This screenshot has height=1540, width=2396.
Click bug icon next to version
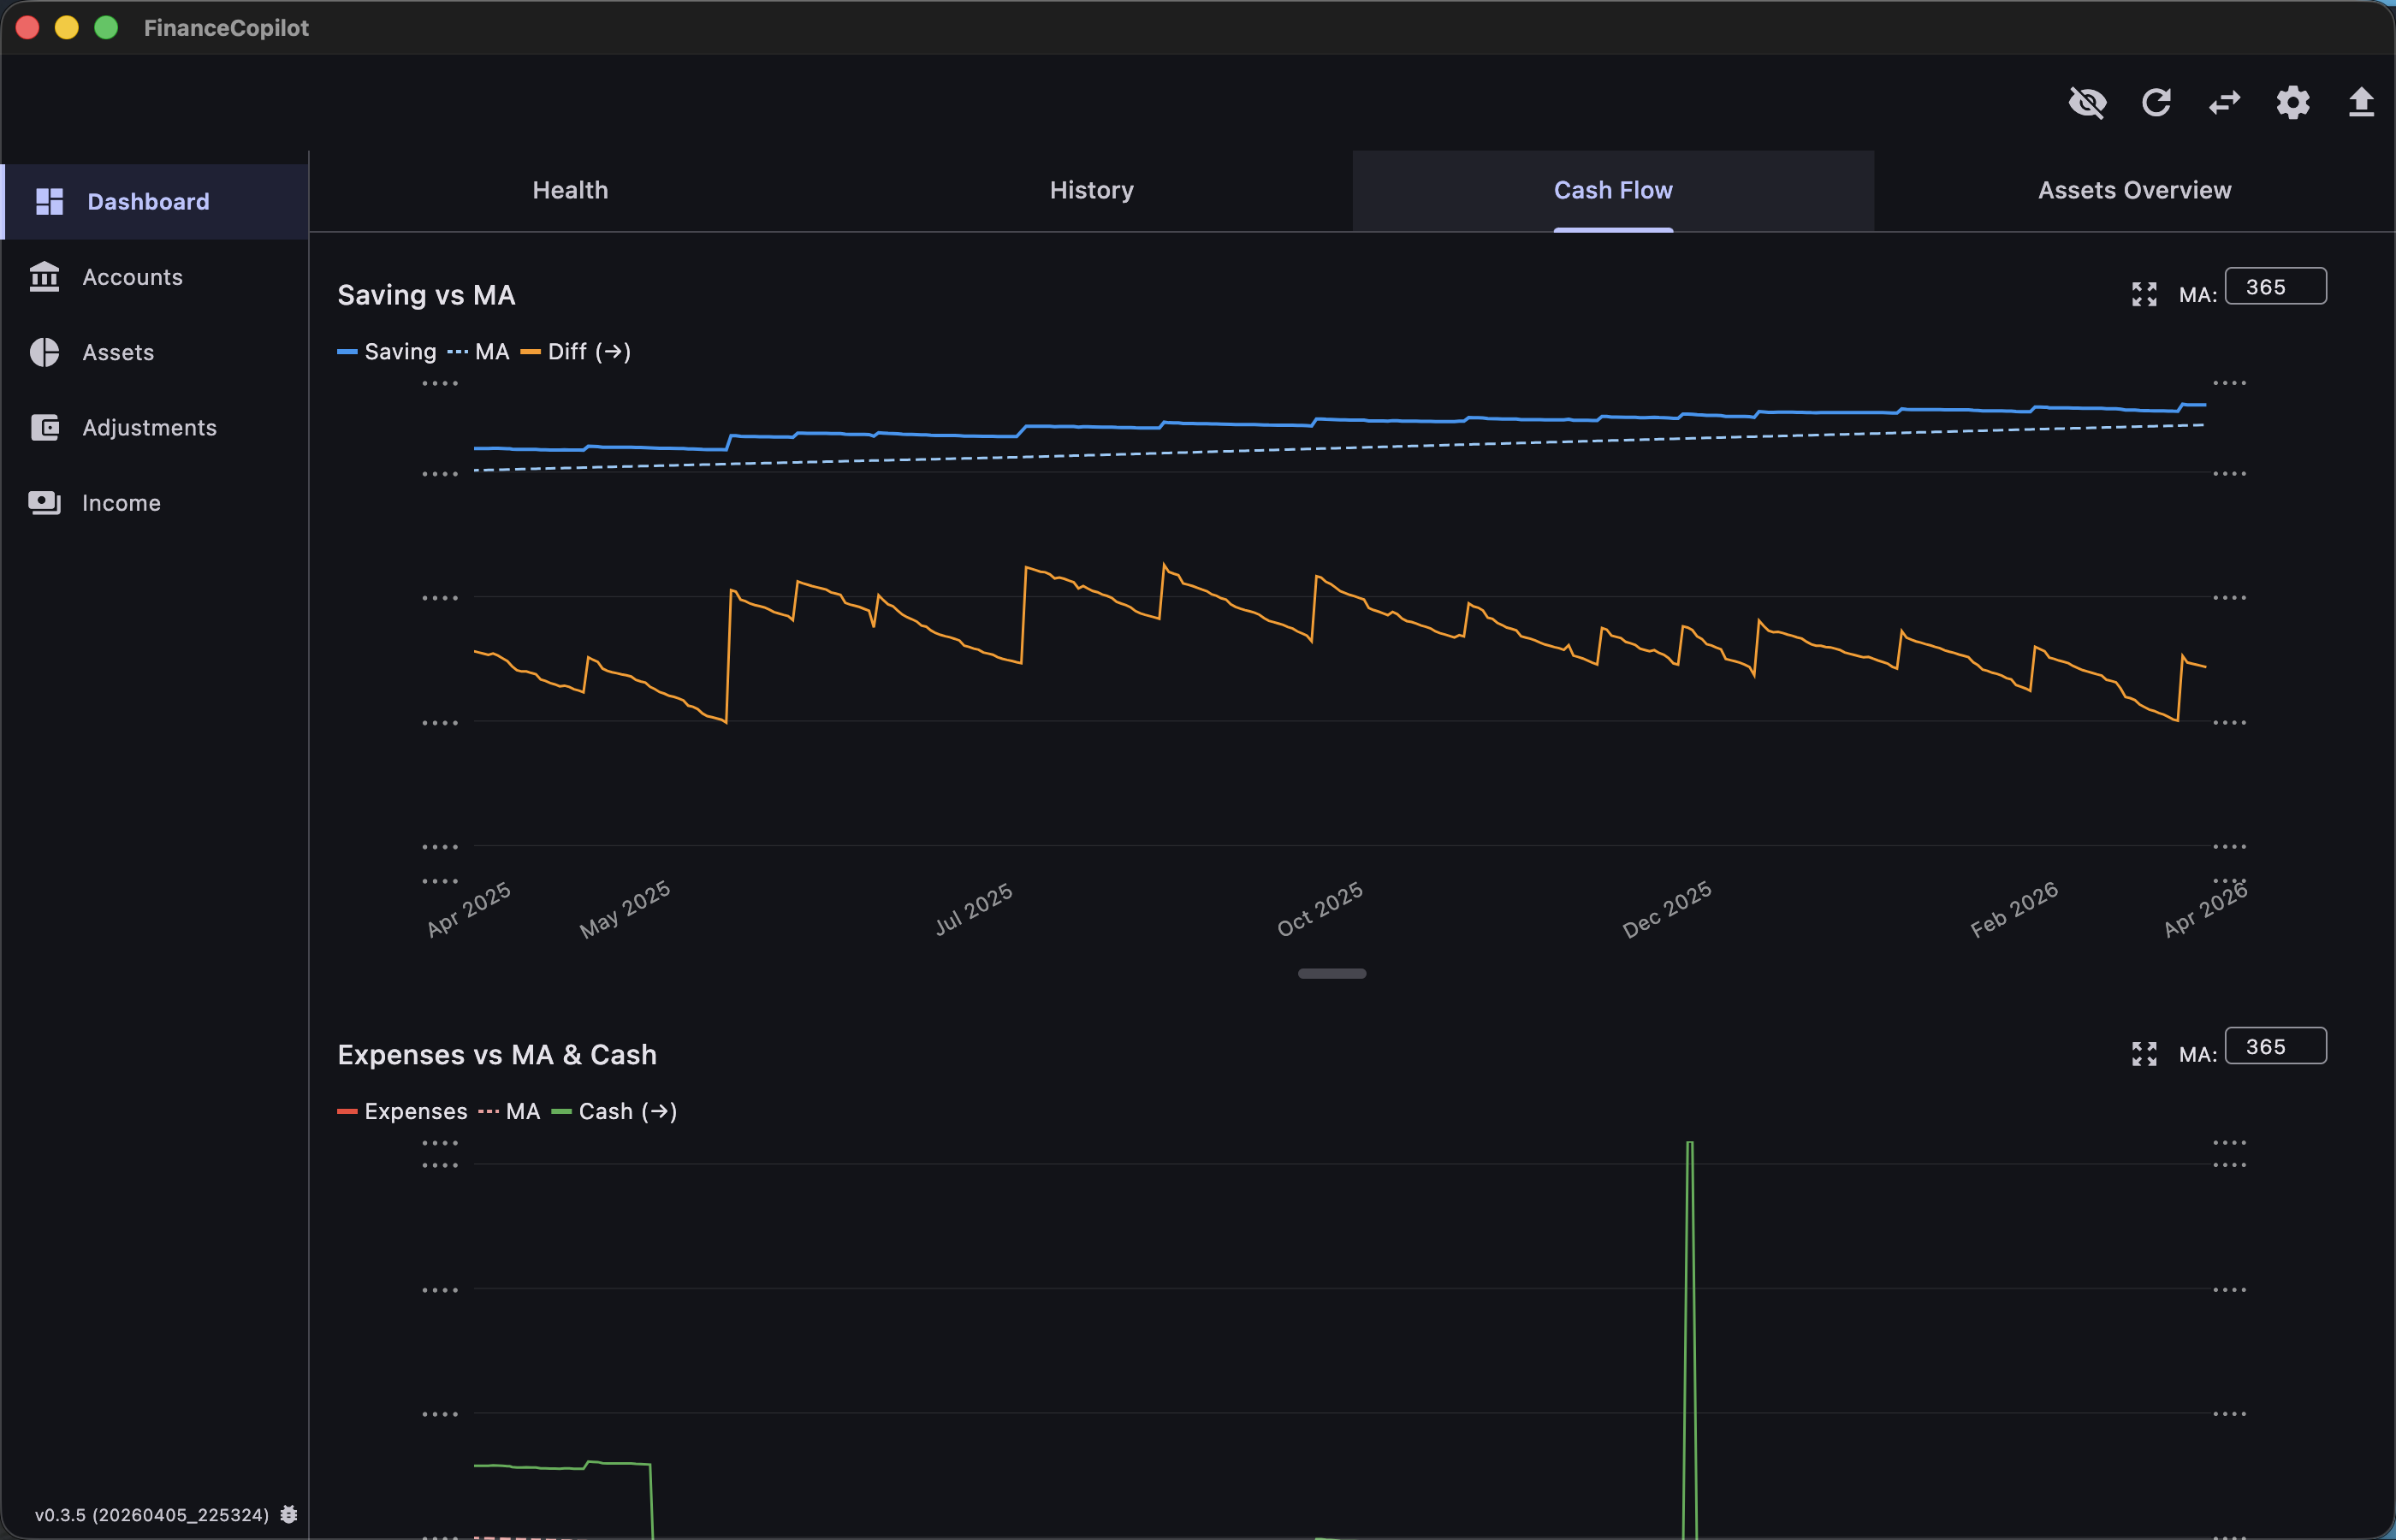click(289, 1514)
